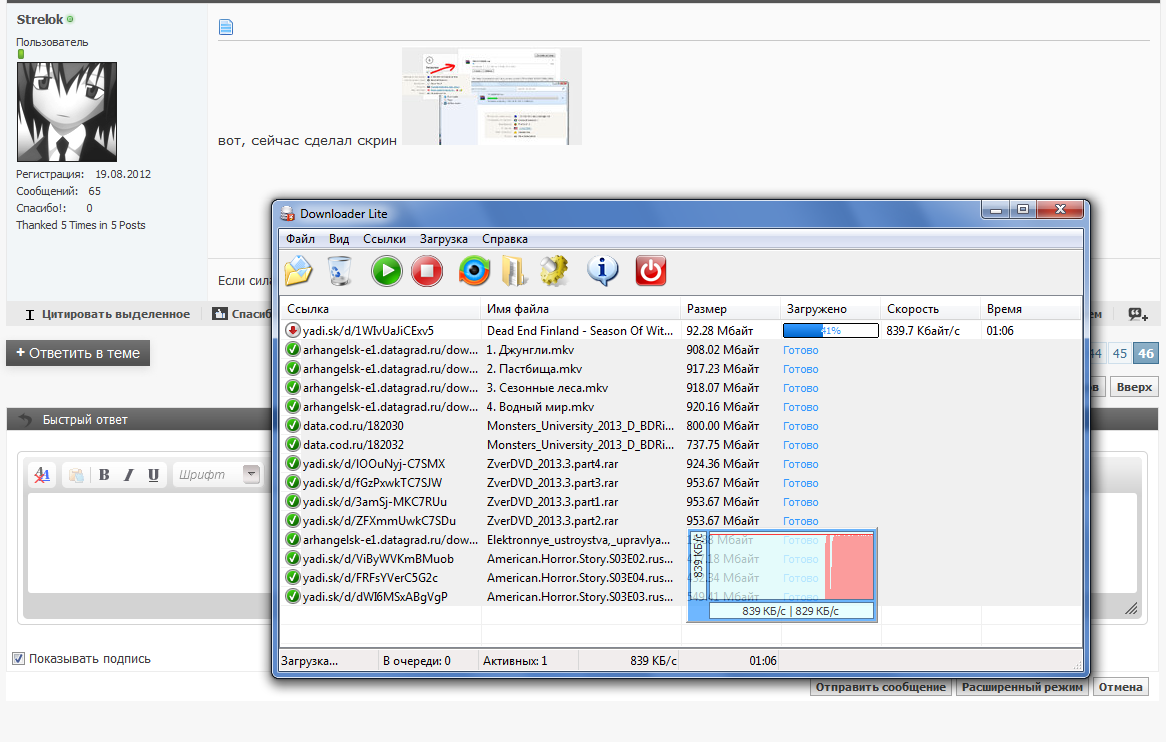Start downloads with the green play button
1166x742 pixels.
387,271
